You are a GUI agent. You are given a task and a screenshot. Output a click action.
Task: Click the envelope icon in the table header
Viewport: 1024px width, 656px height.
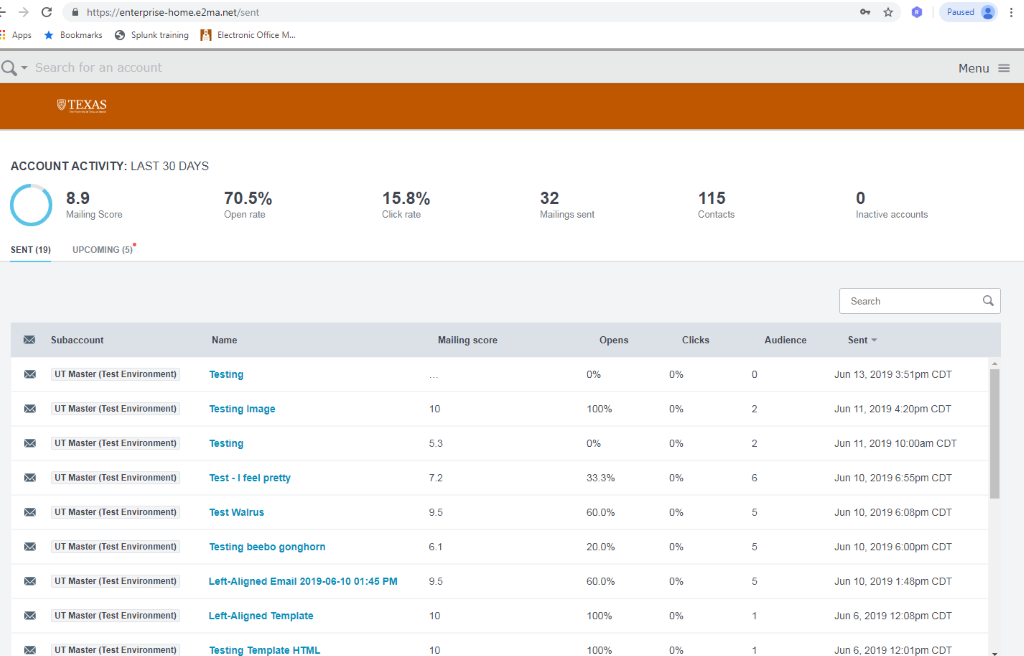[30, 340]
